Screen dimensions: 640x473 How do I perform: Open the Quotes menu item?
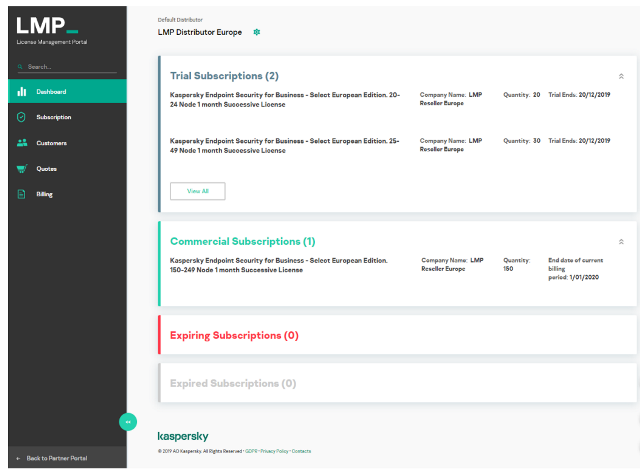point(46,168)
